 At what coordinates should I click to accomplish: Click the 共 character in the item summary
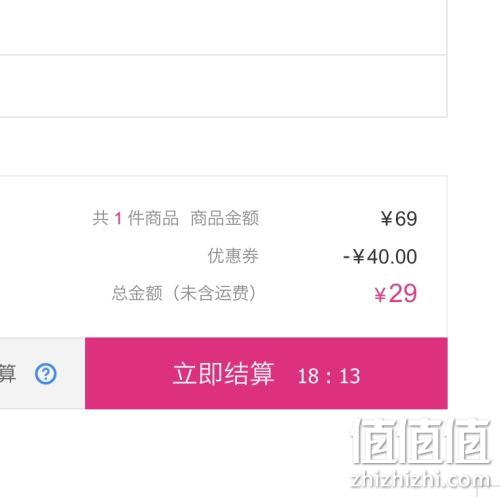100,218
